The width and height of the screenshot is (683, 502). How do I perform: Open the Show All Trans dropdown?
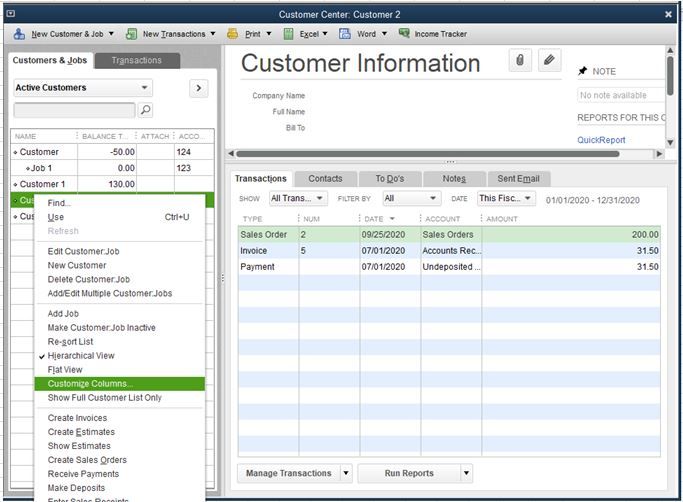298,198
